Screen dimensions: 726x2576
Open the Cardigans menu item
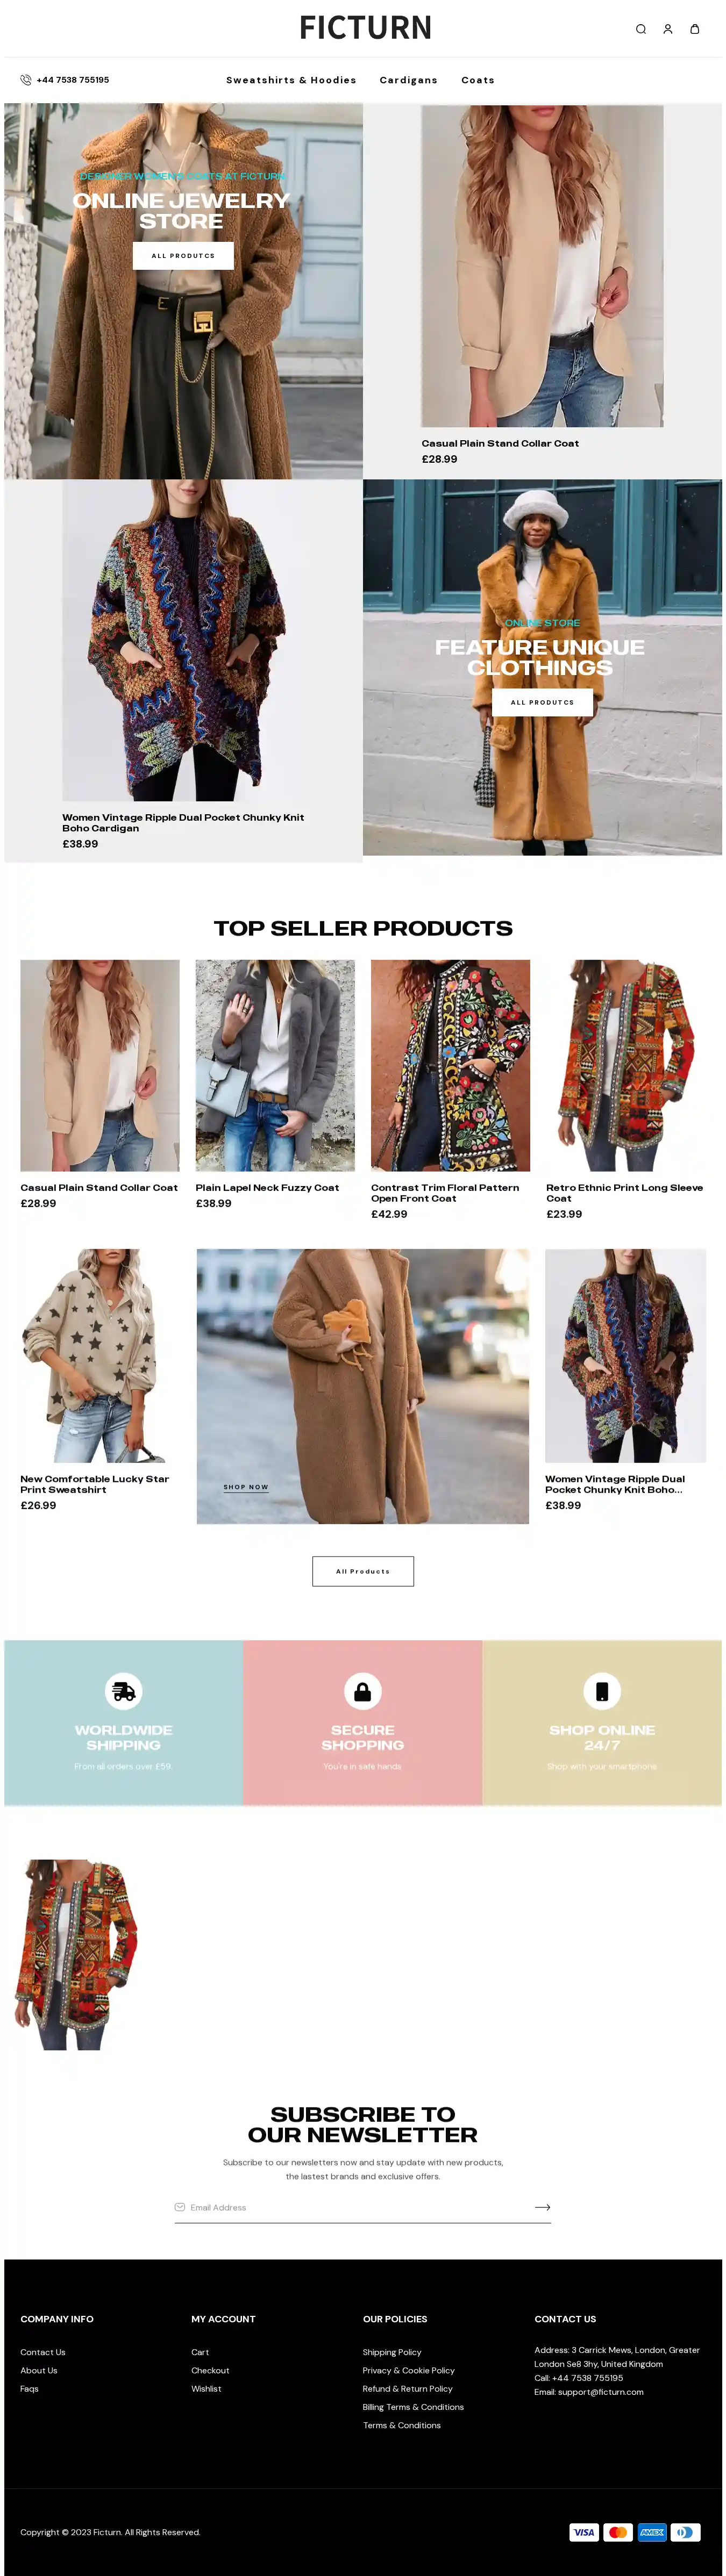(x=409, y=80)
